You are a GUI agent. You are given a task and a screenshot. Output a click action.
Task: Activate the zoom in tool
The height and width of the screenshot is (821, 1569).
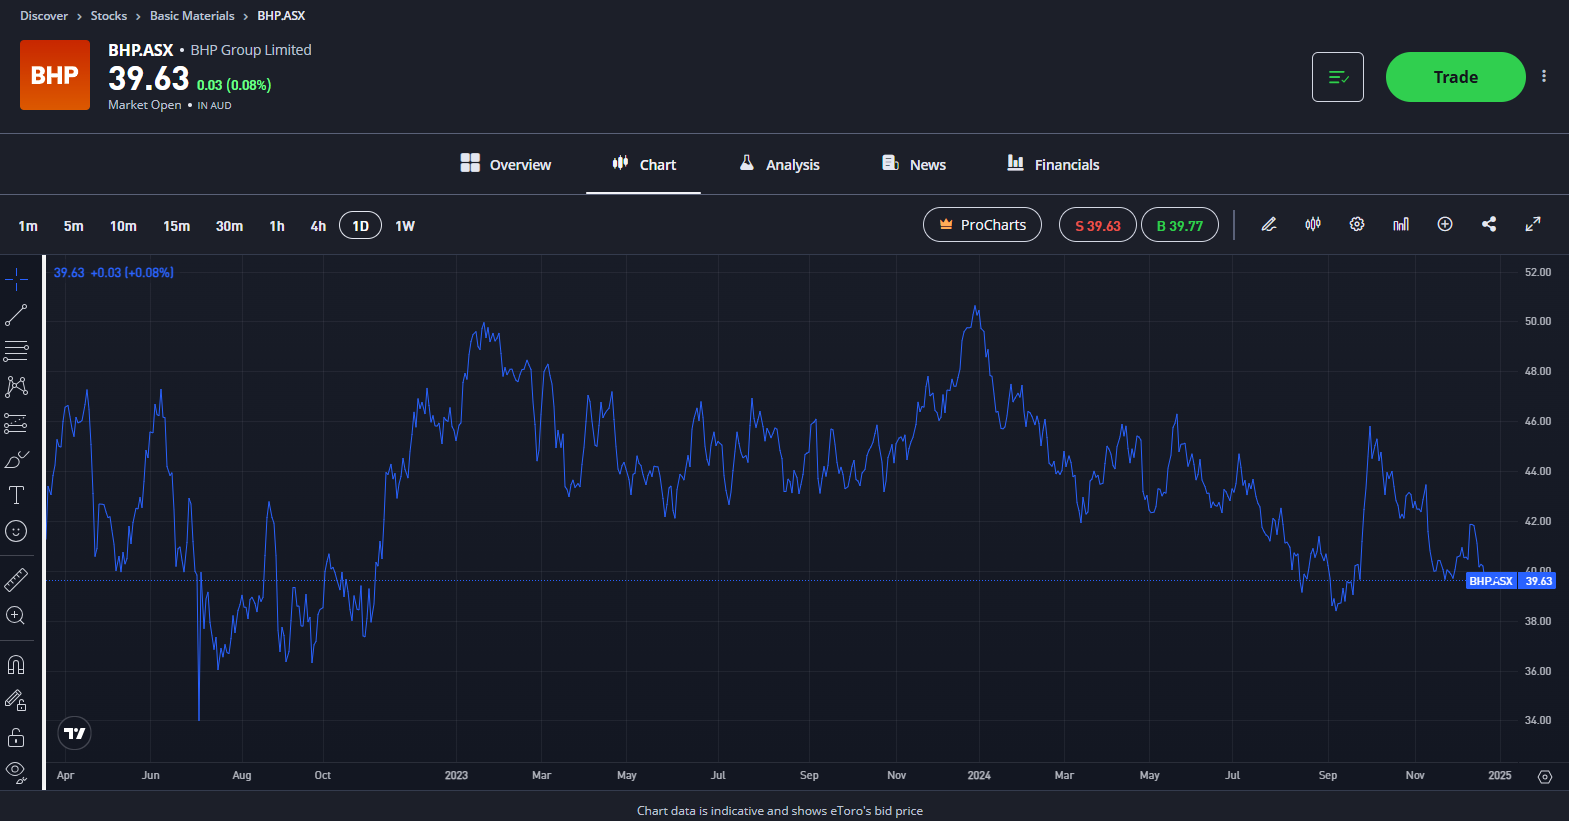[x=16, y=615]
